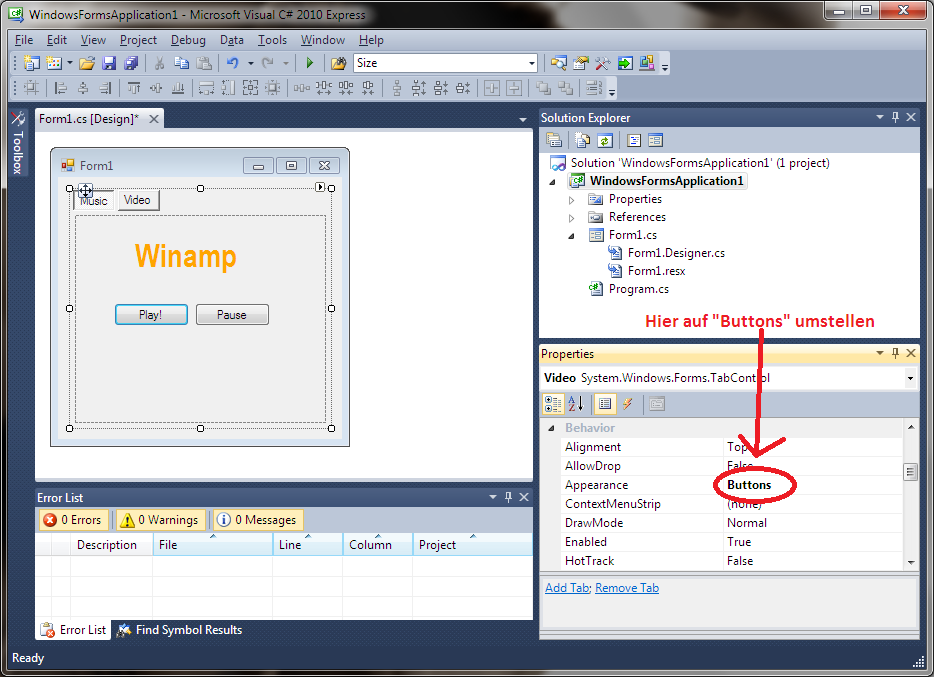Select the DrawMode value Normal

pyautogui.click(x=747, y=523)
